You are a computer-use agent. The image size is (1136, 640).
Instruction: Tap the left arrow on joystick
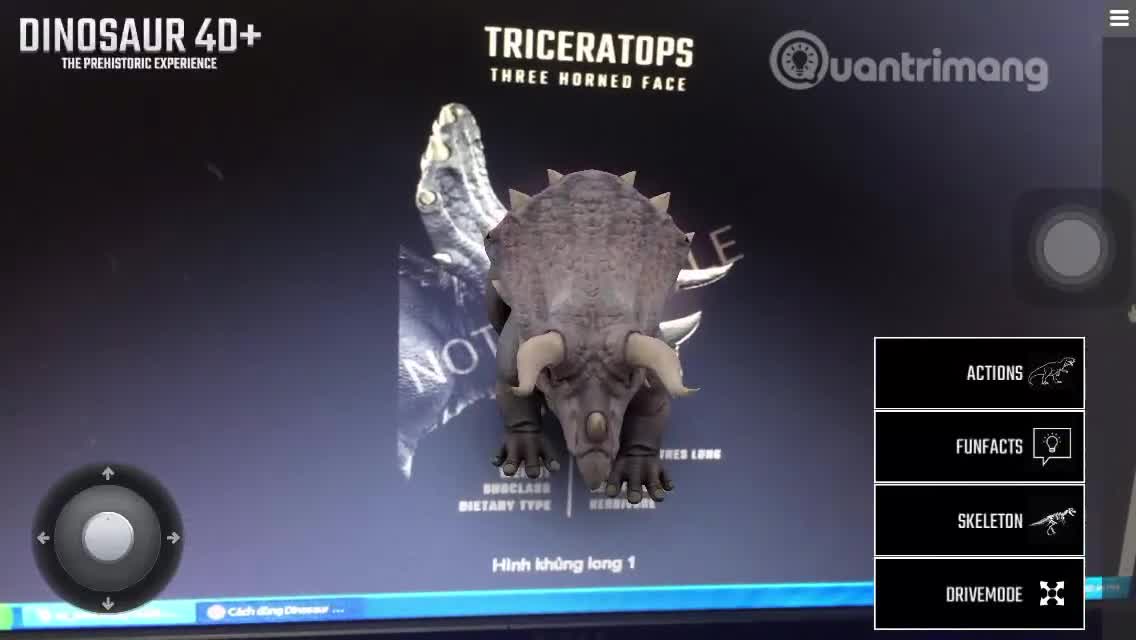43,538
